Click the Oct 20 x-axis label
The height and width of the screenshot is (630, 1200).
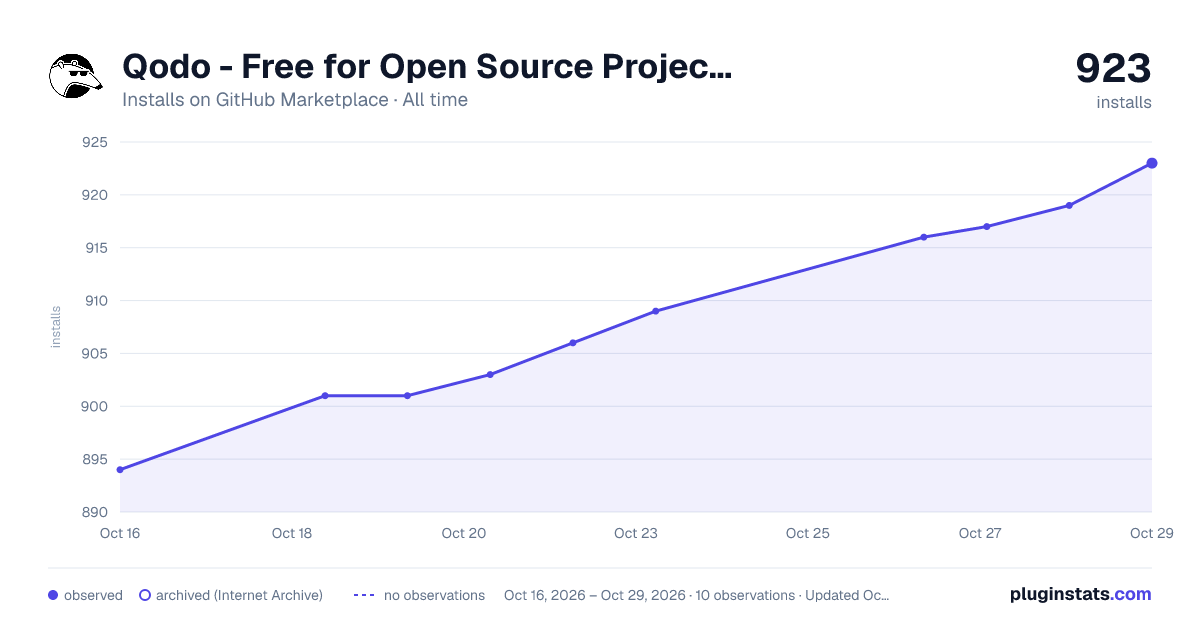coord(464,533)
